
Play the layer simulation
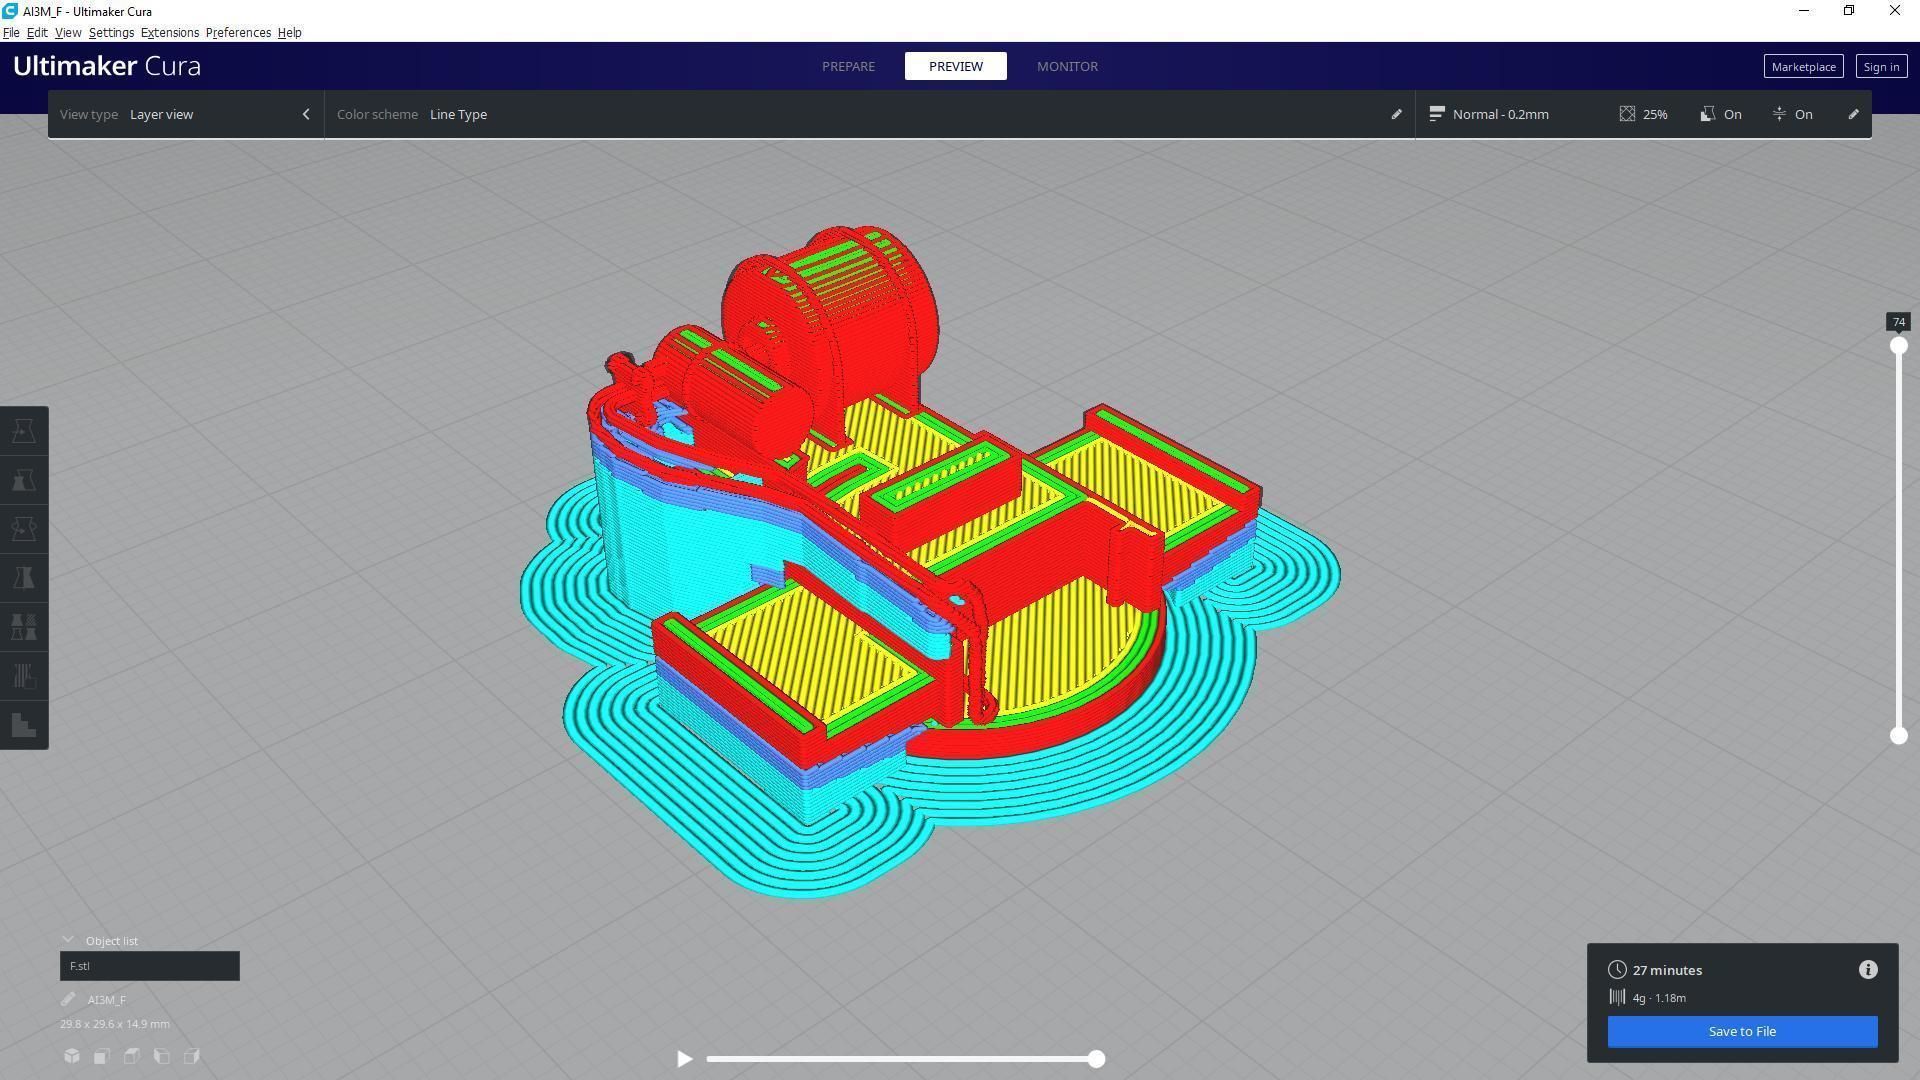pos(684,1059)
